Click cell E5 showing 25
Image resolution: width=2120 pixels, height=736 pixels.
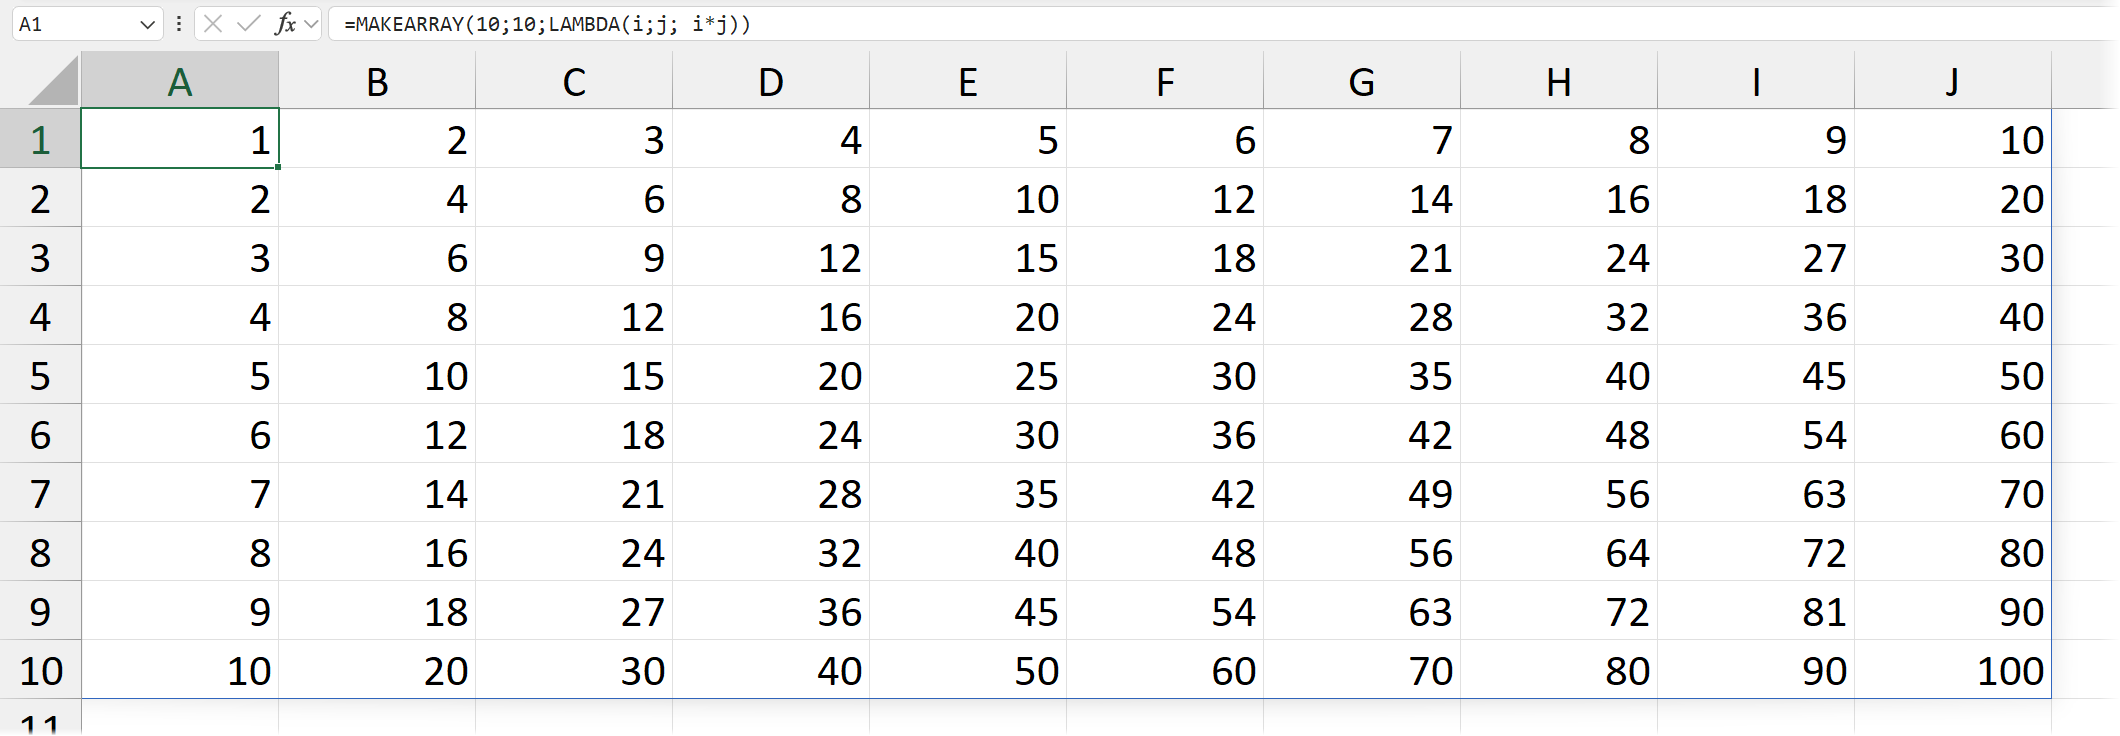pyautogui.click(x=967, y=376)
